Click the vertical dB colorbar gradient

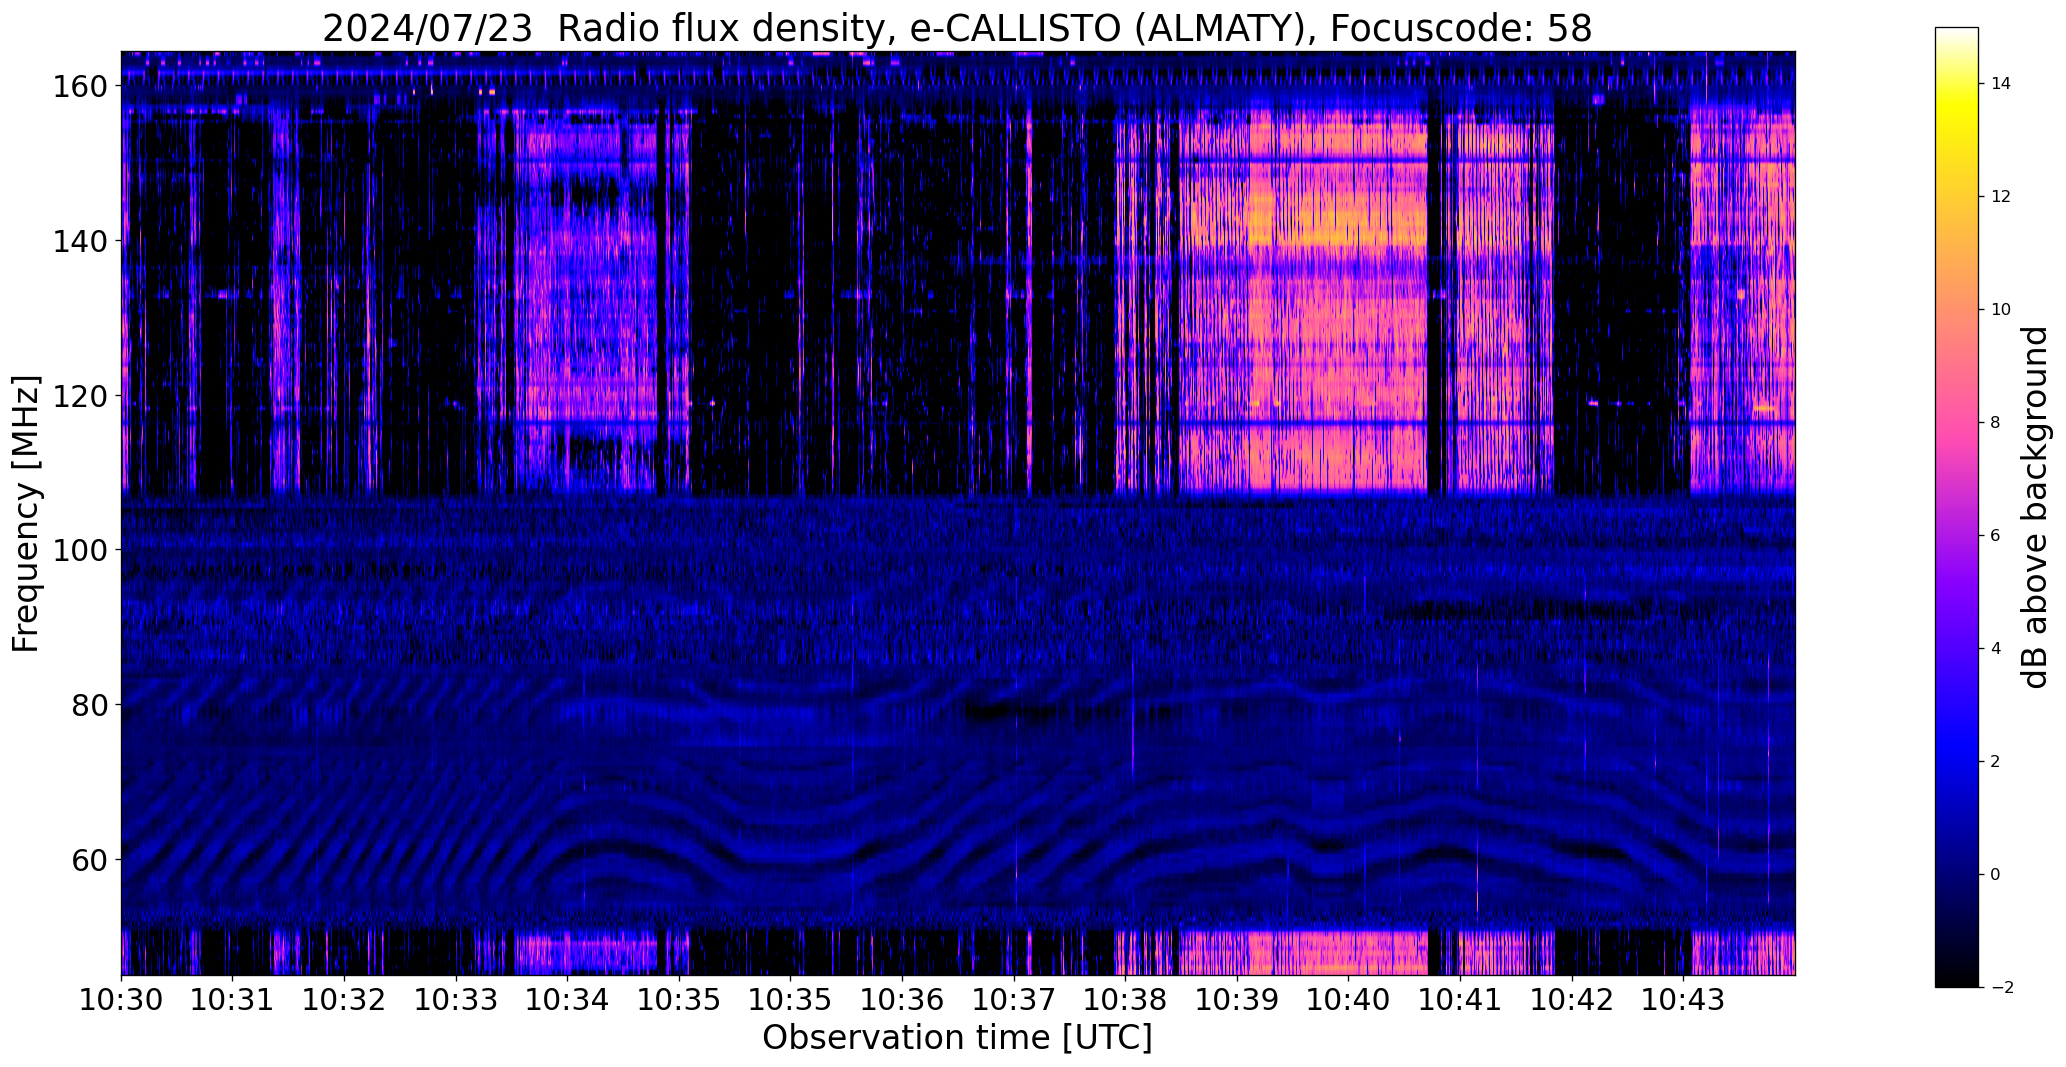pos(1957,507)
